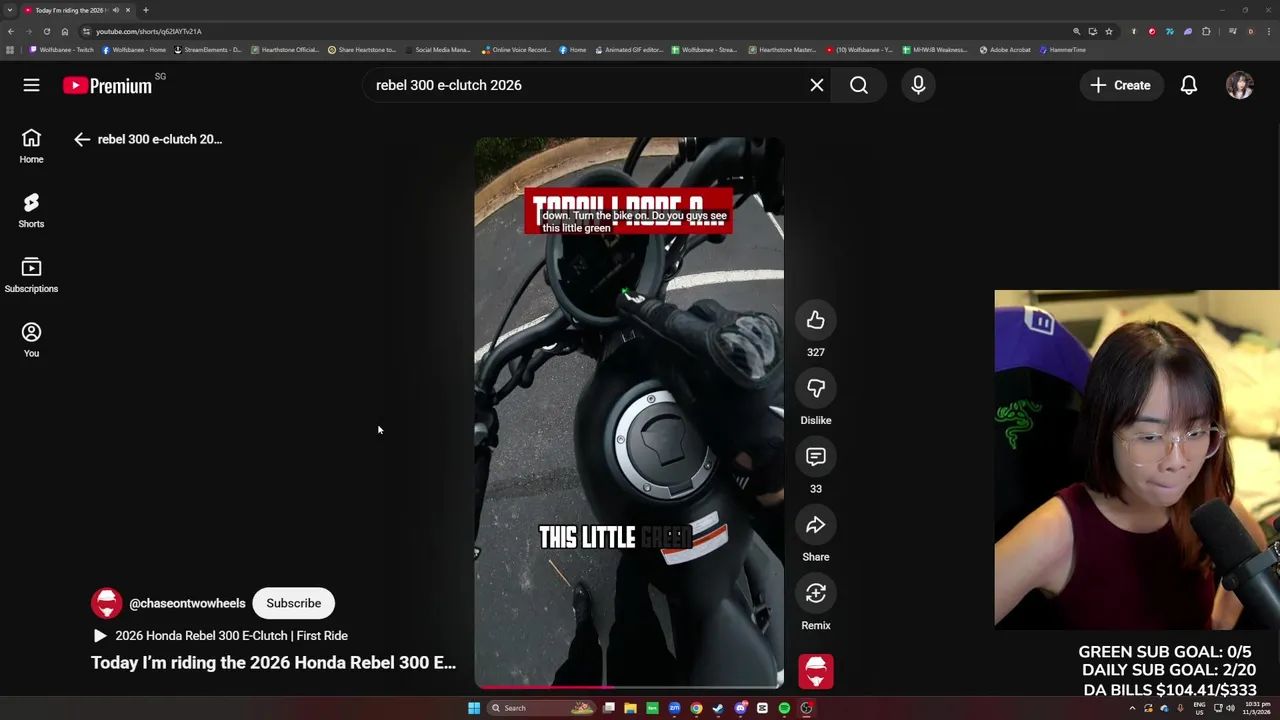Open the Social Media Mana... bookmark

click(x=437, y=50)
